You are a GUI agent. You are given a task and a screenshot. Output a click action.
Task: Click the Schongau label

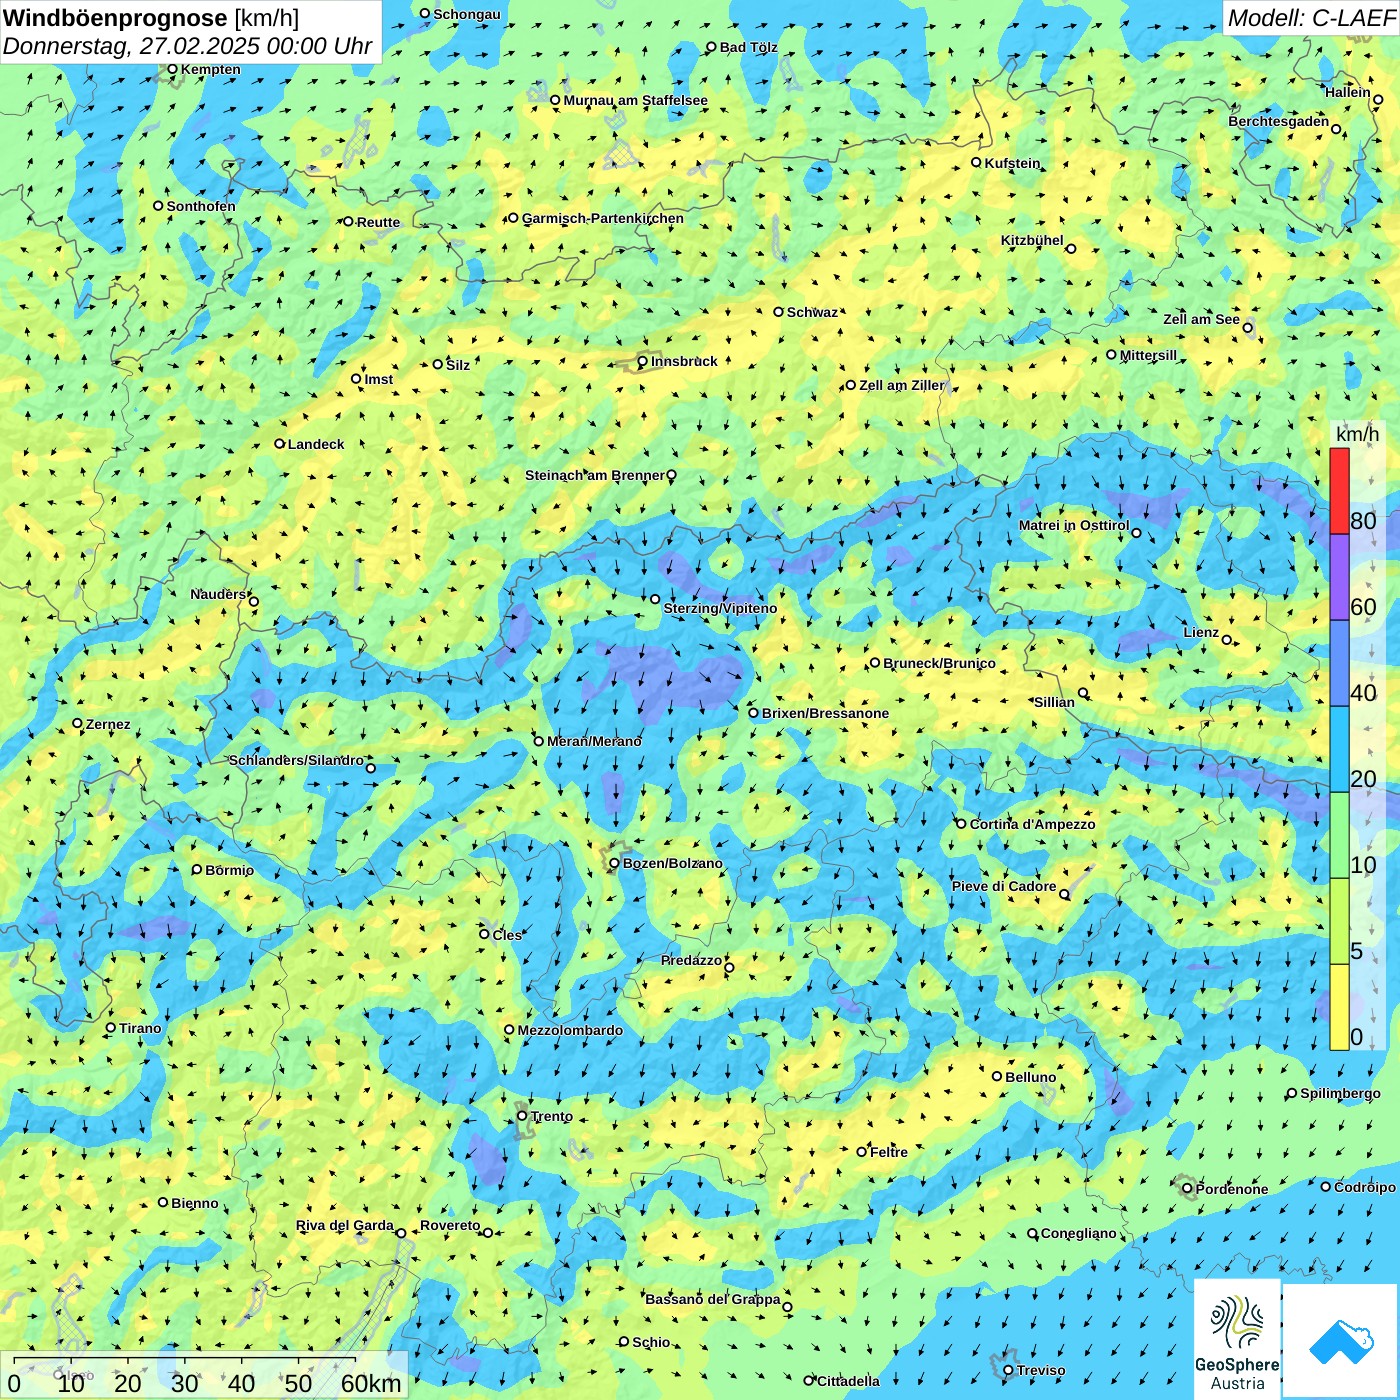tap(467, 14)
